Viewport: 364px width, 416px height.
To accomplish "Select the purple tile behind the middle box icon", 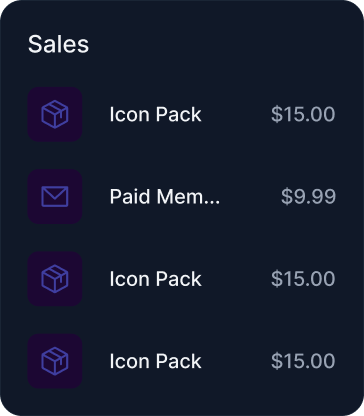I will click(55, 279).
